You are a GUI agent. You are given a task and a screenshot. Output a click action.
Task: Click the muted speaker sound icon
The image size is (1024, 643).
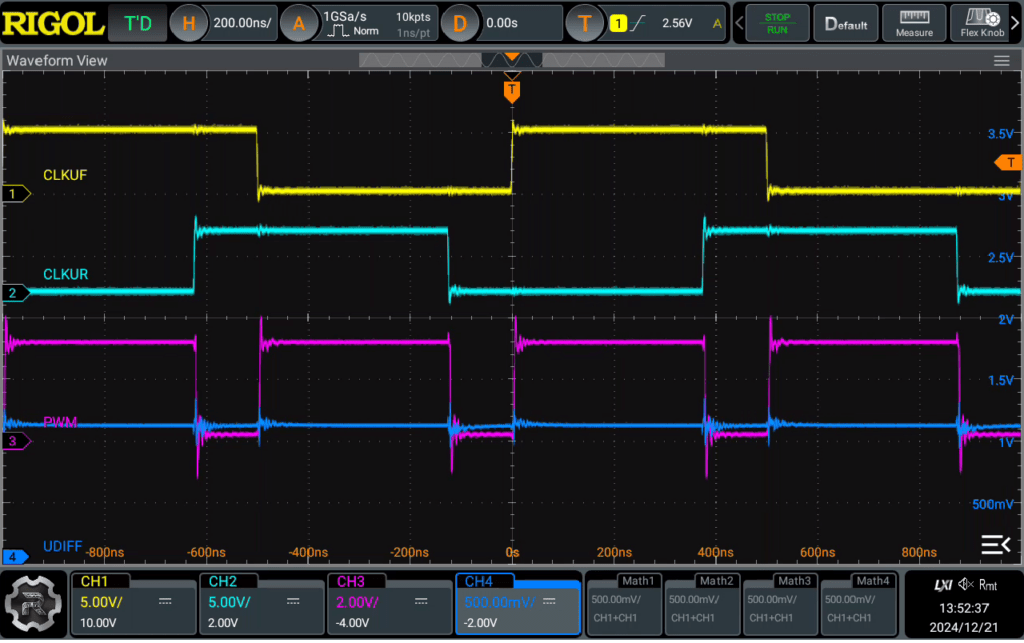965,585
